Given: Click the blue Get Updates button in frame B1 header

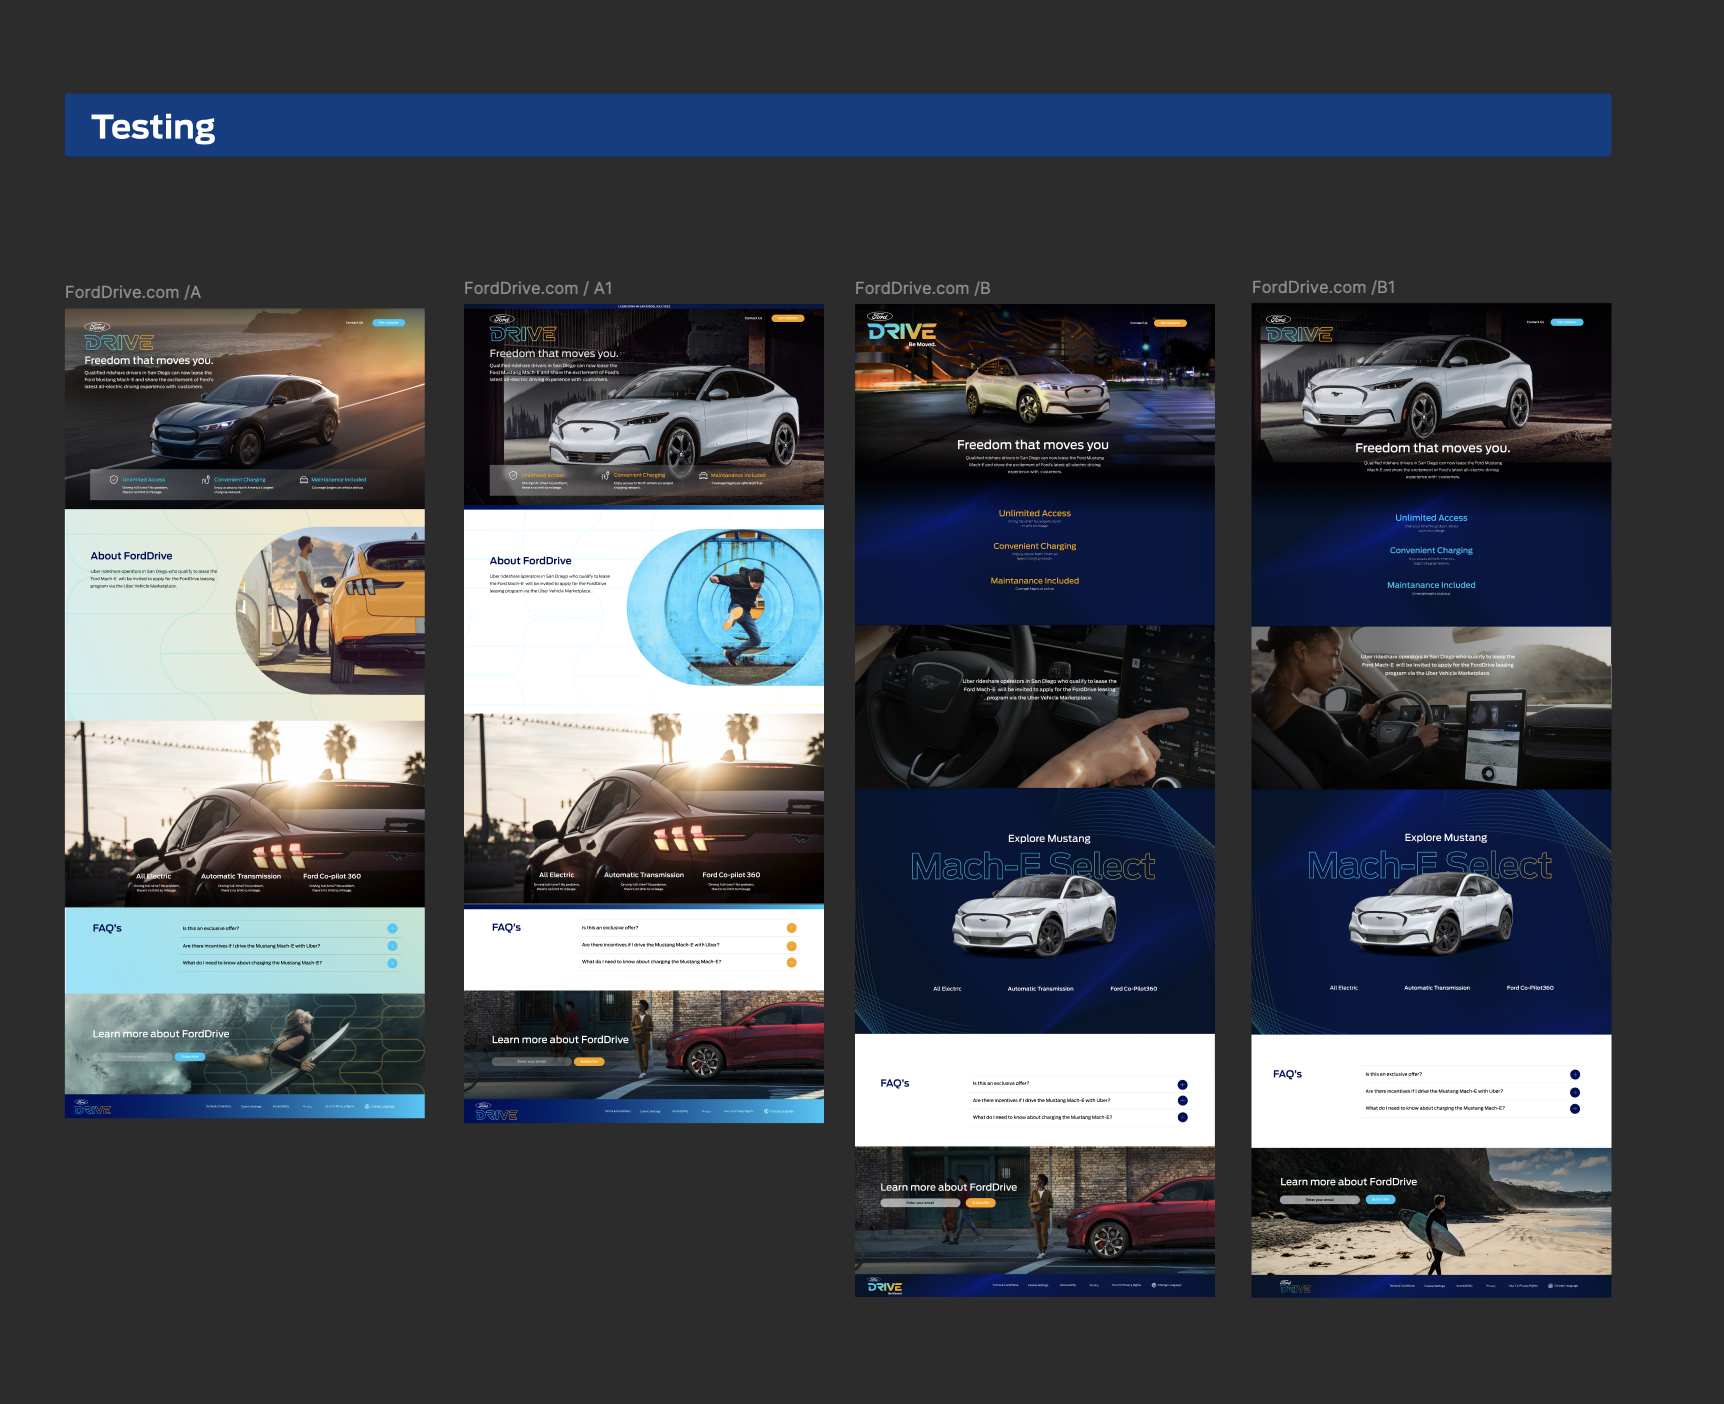Looking at the screenshot, I should (1567, 322).
